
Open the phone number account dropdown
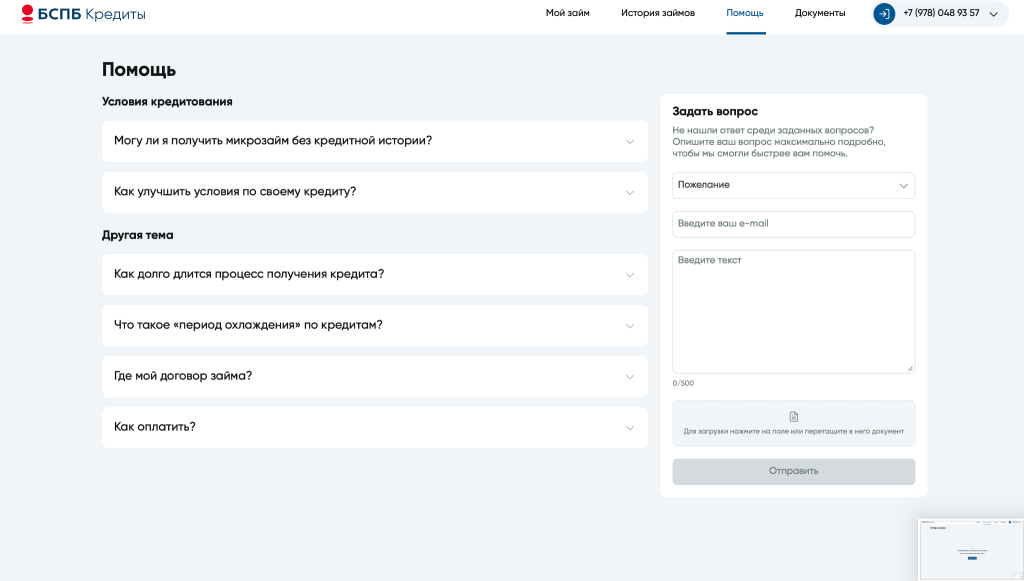(x=993, y=14)
